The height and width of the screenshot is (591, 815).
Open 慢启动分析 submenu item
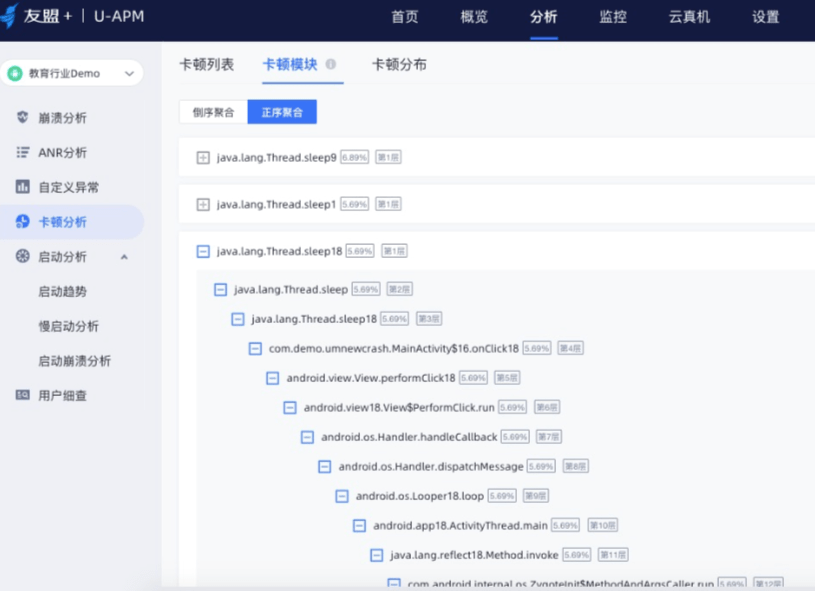coord(69,326)
